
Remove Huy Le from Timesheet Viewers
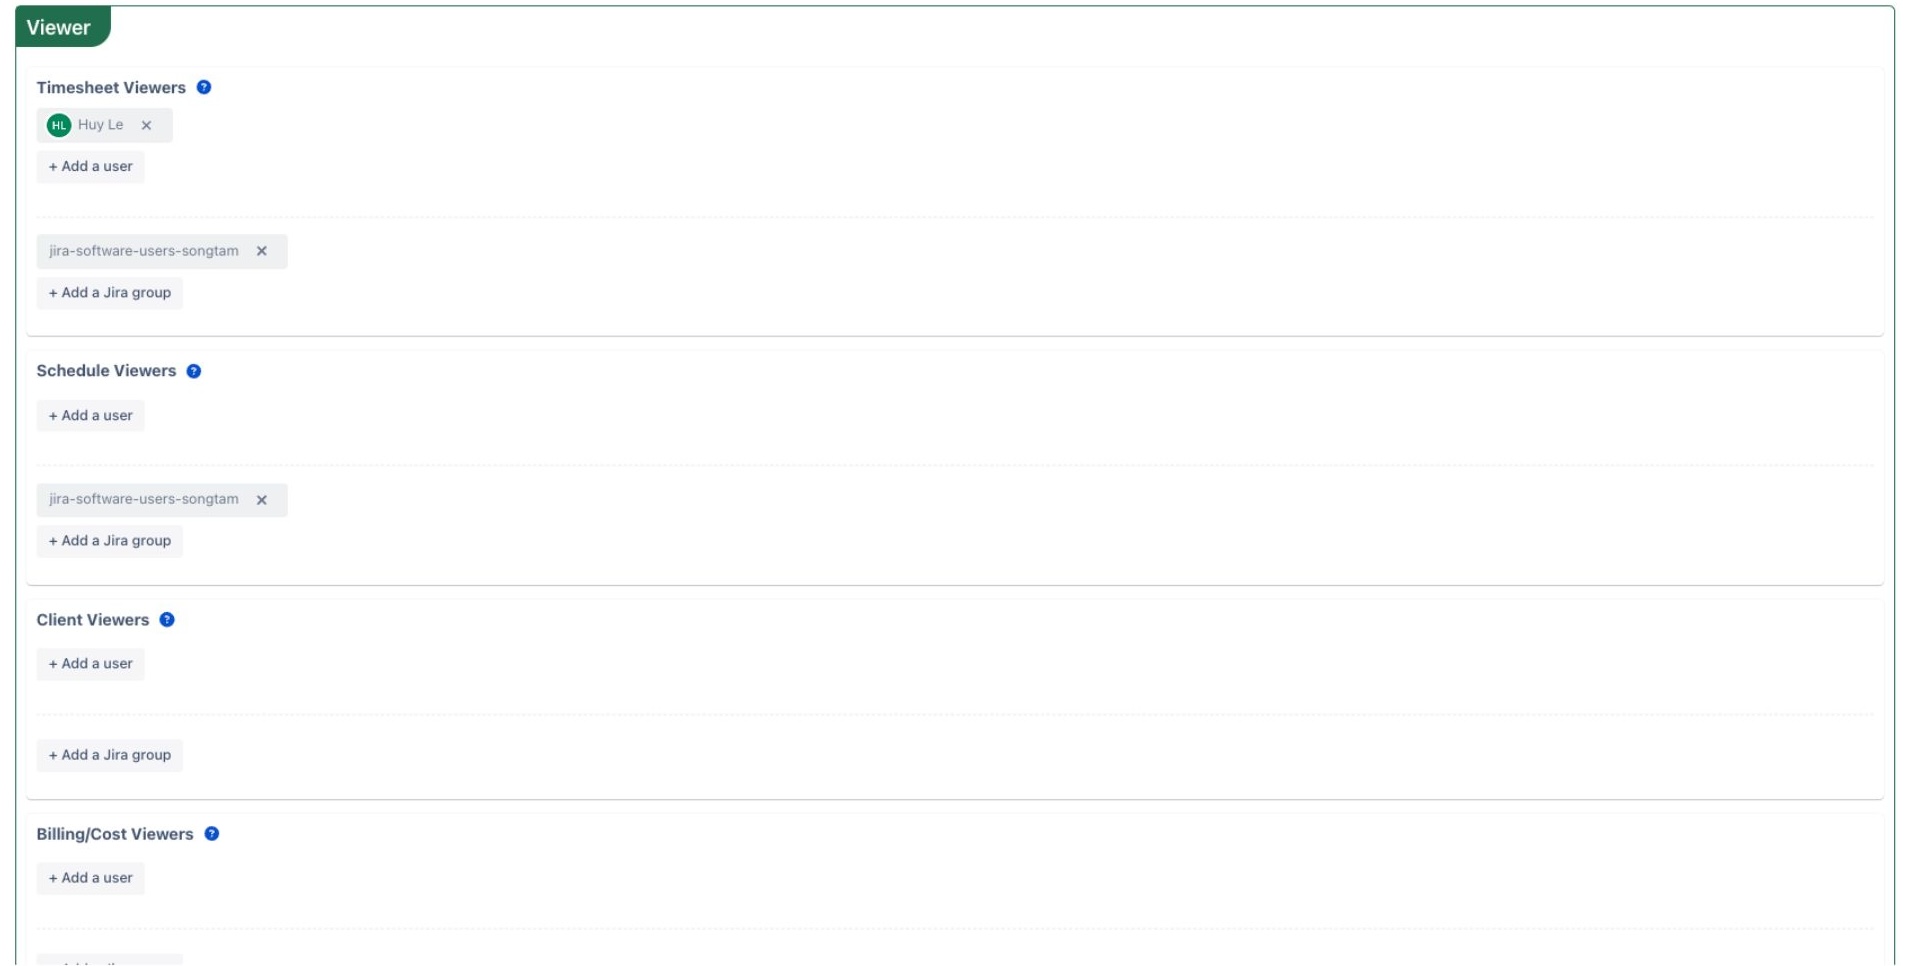pyautogui.click(x=147, y=125)
